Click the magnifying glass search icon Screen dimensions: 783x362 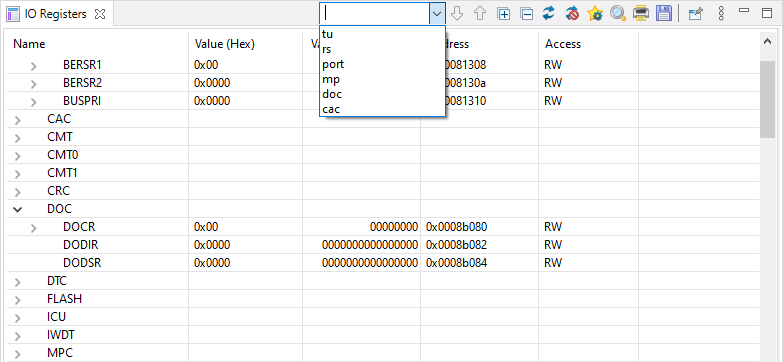pyautogui.click(x=618, y=14)
